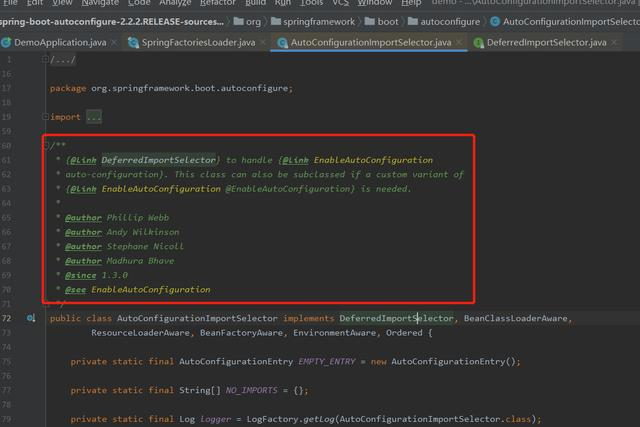The height and width of the screenshot is (427, 640).
Task: Collapse the Javadoc comment at line 60
Action: tap(46, 145)
